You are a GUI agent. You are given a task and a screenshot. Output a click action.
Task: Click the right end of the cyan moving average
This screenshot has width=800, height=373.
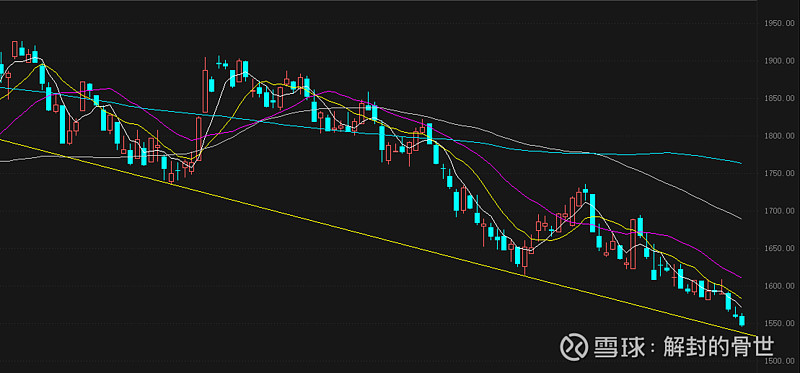click(740, 163)
